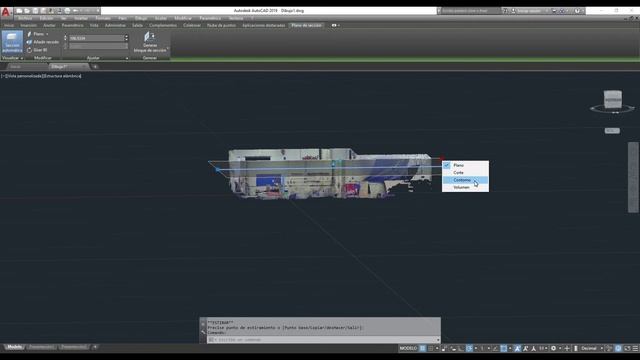Click the Añadir recodo icon
Image resolution: width=640 pixels, height=360 pixels.
click(29, 42)
